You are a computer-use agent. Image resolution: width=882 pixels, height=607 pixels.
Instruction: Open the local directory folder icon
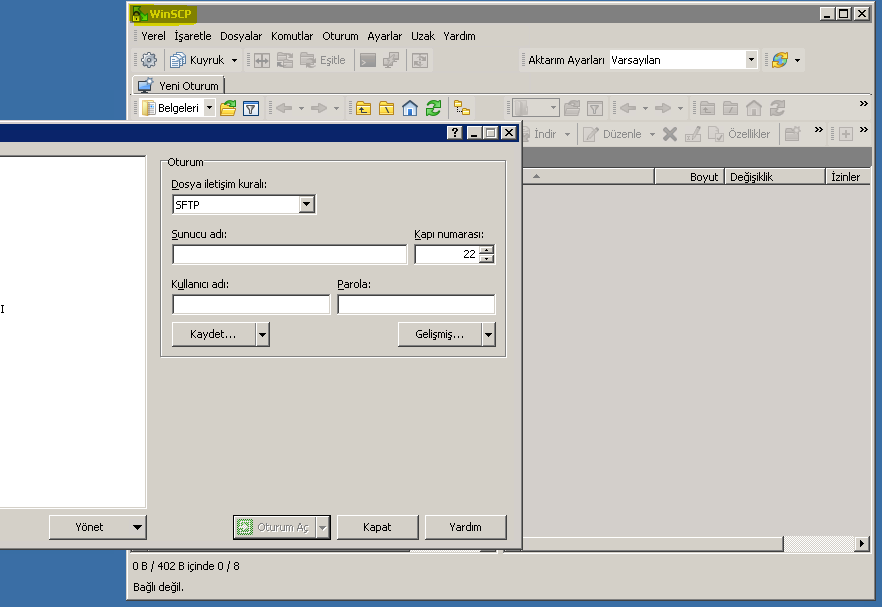click(x=228, y=108)
